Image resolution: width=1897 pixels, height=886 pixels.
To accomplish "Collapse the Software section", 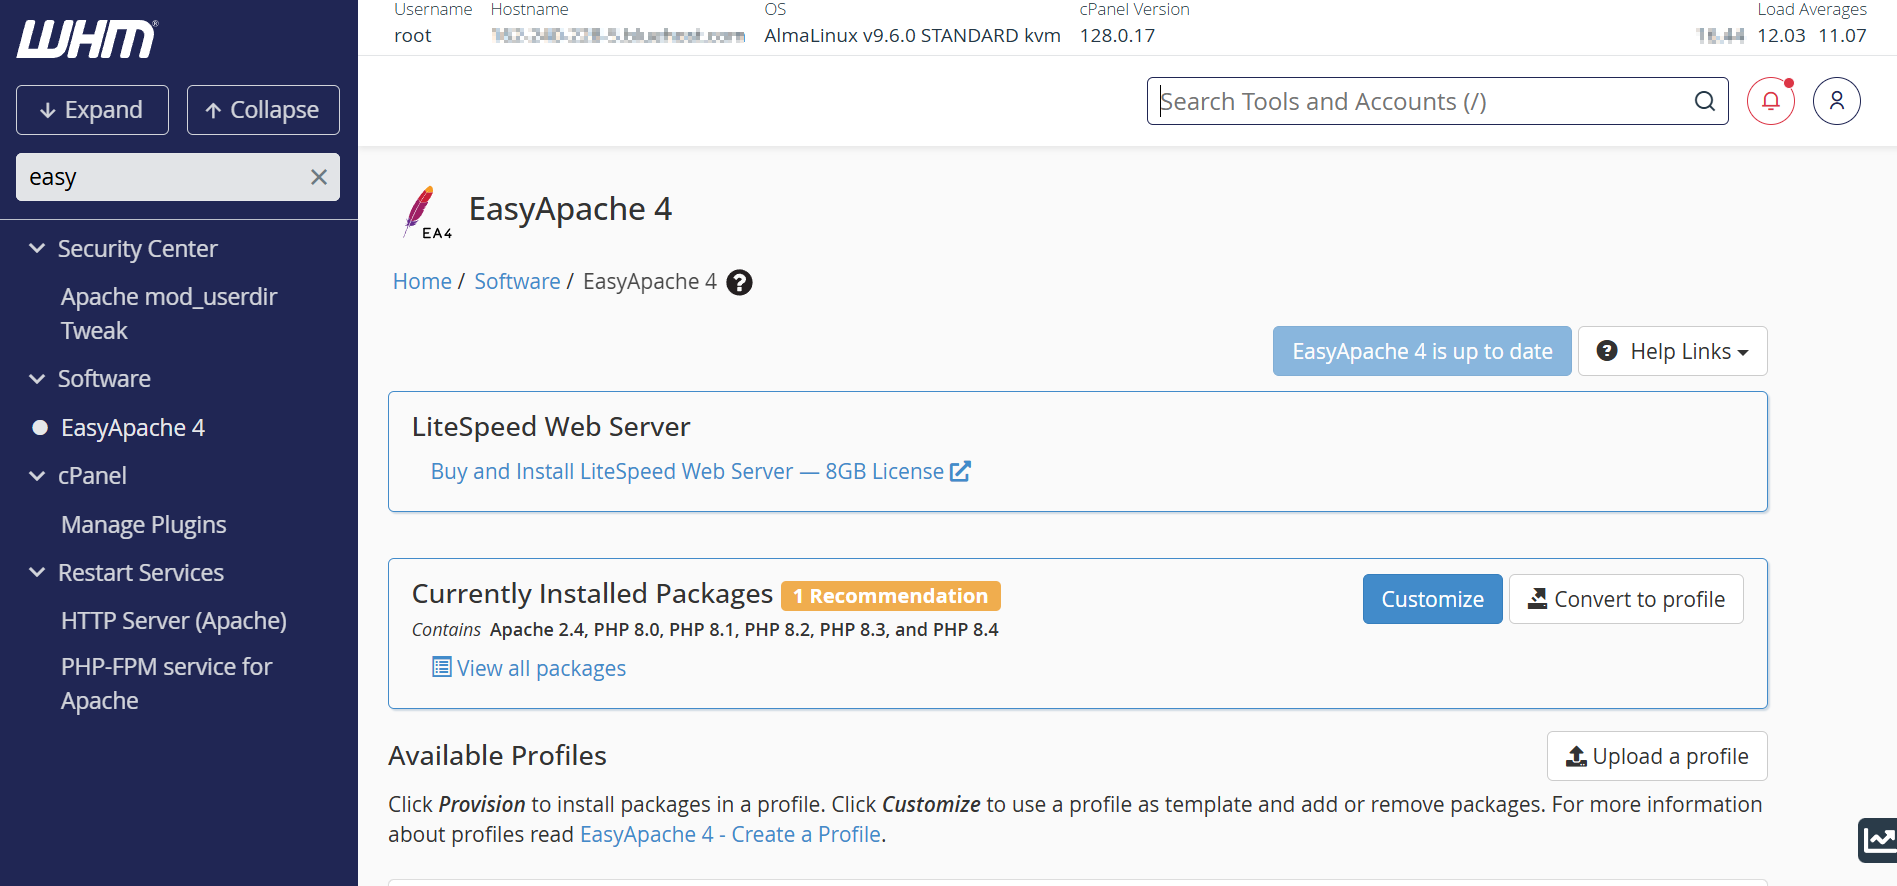I will click(37, 379).
